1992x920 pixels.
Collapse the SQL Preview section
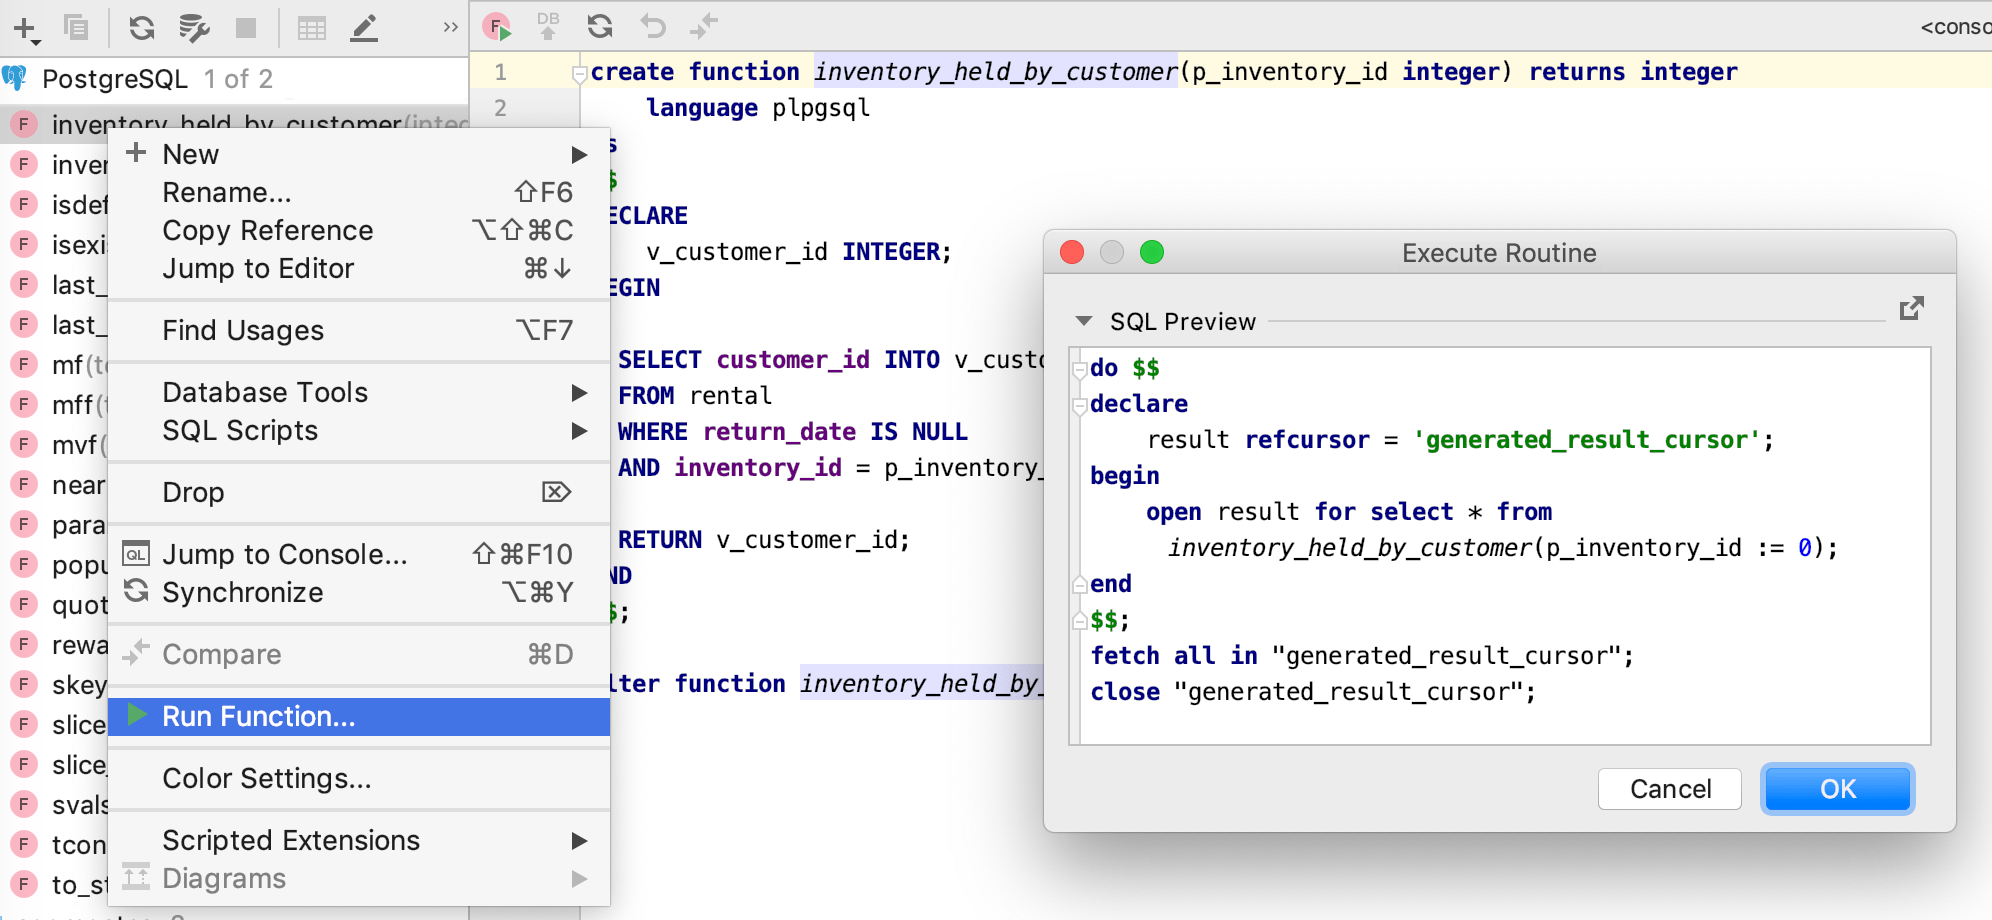[x=1083, y=321]
